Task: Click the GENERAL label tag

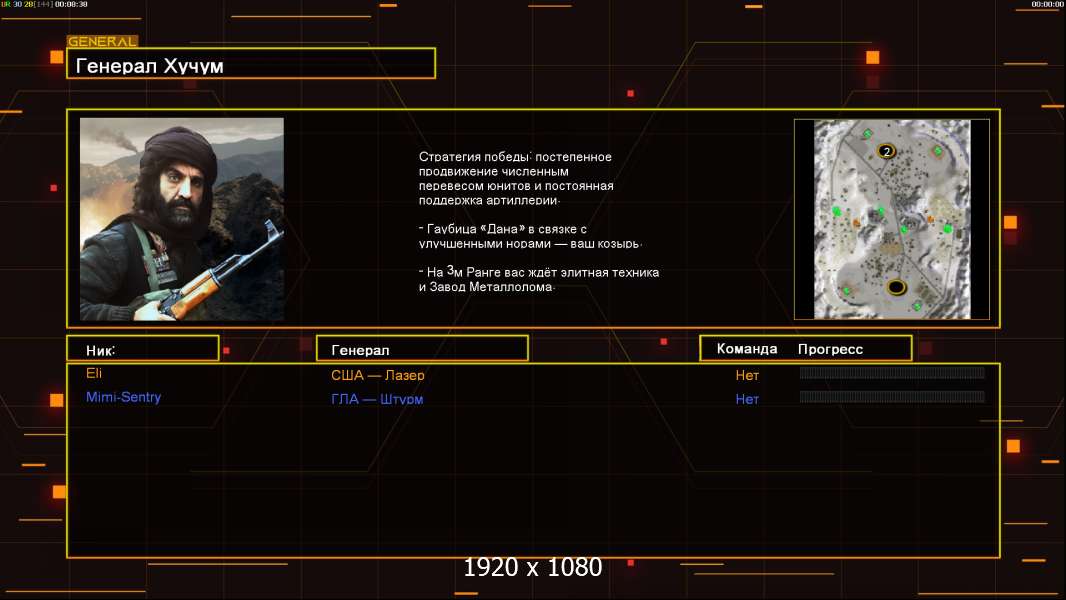Action: (x=103, y=41)
